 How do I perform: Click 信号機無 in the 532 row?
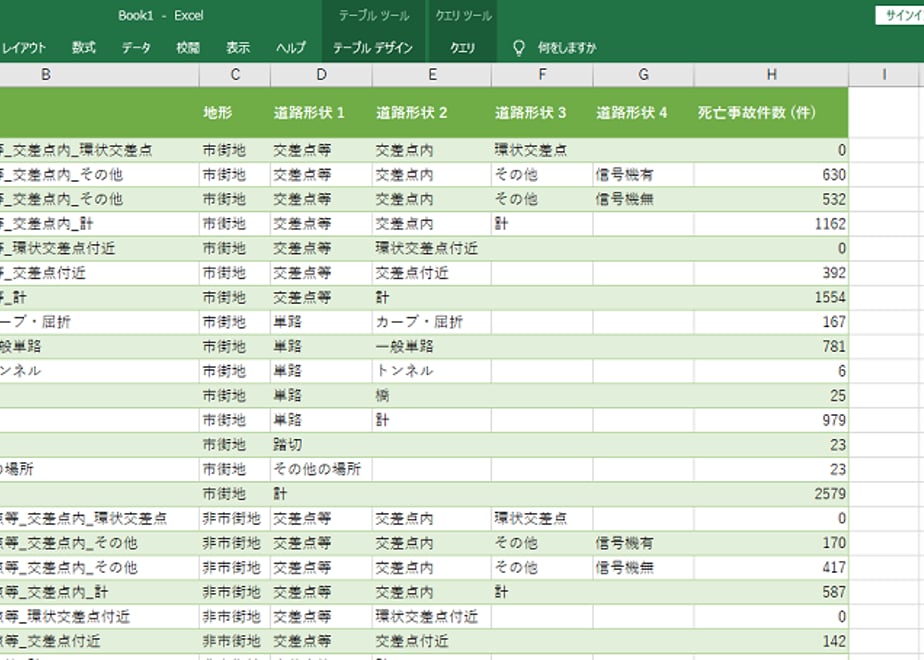tap(644, 200)
